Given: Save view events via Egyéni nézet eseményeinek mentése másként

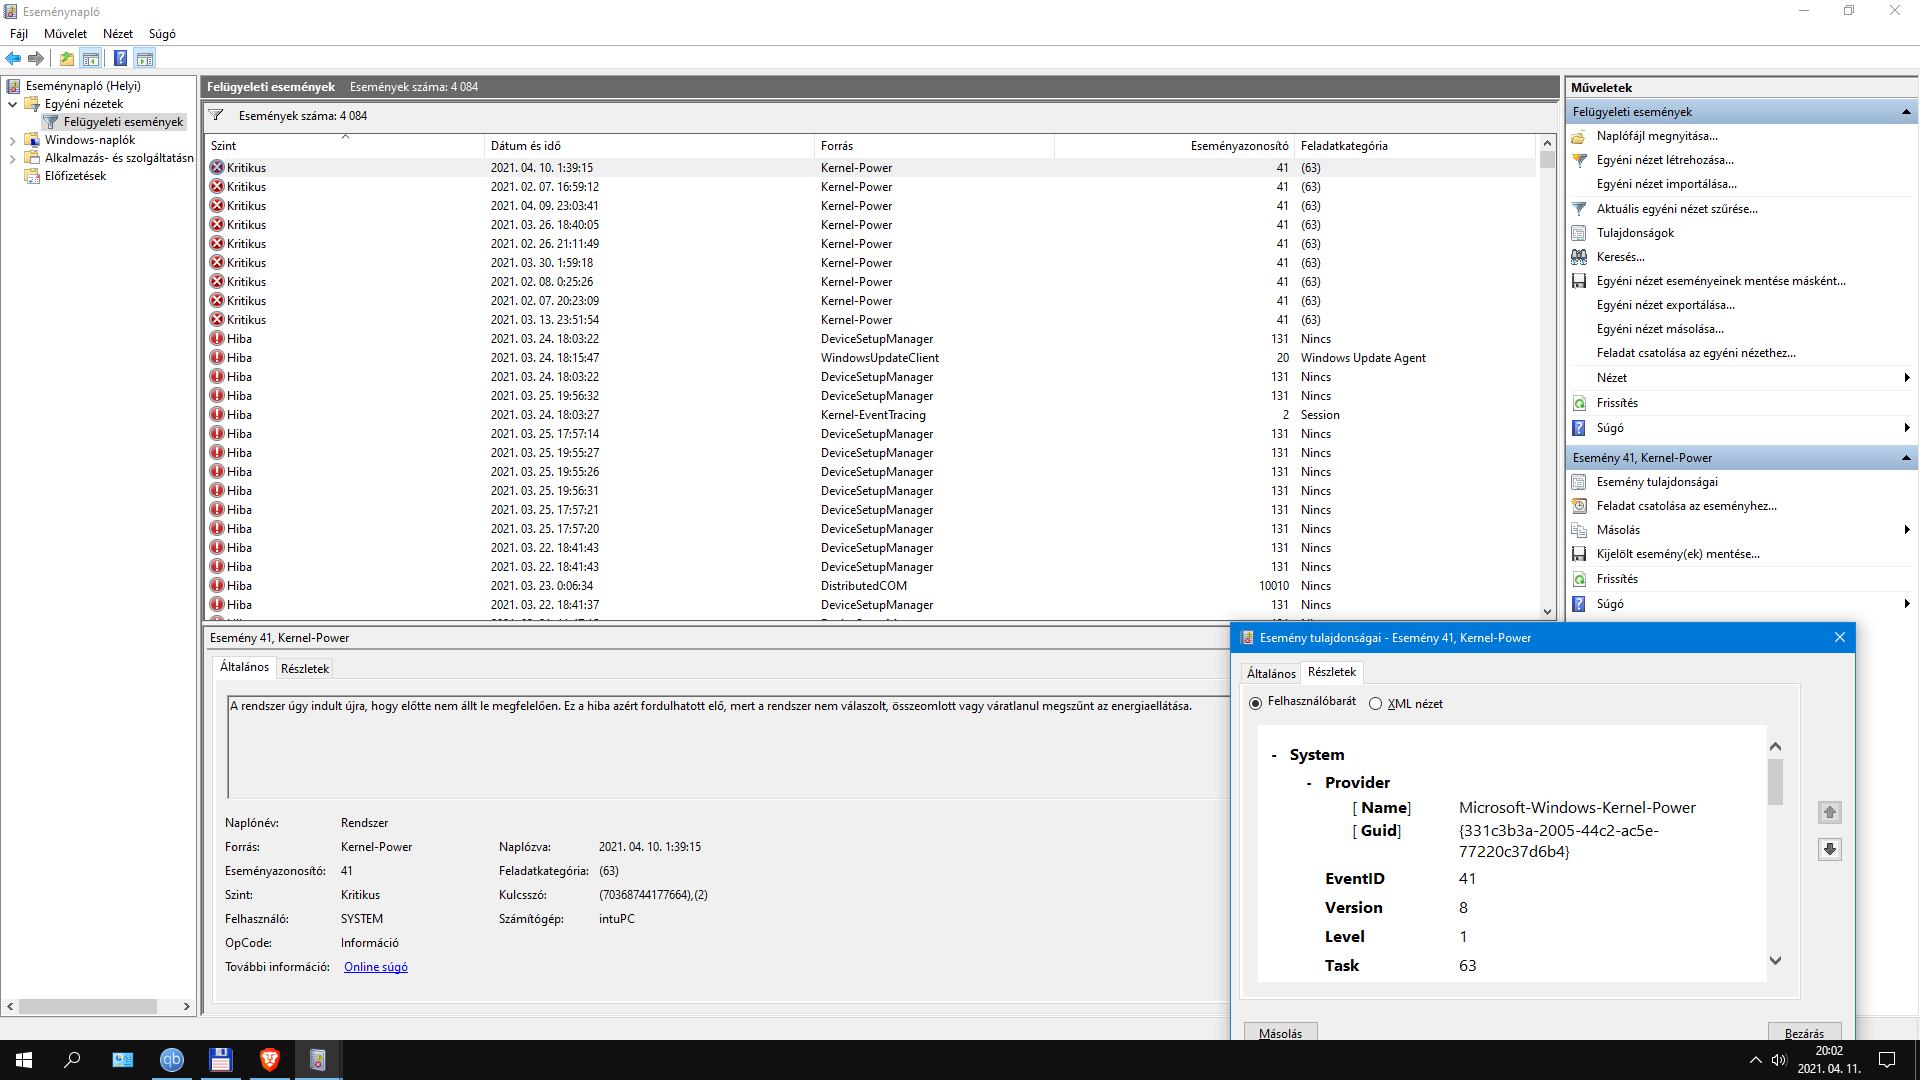Looking at the screenshot, I should [x=1721, y=281].
